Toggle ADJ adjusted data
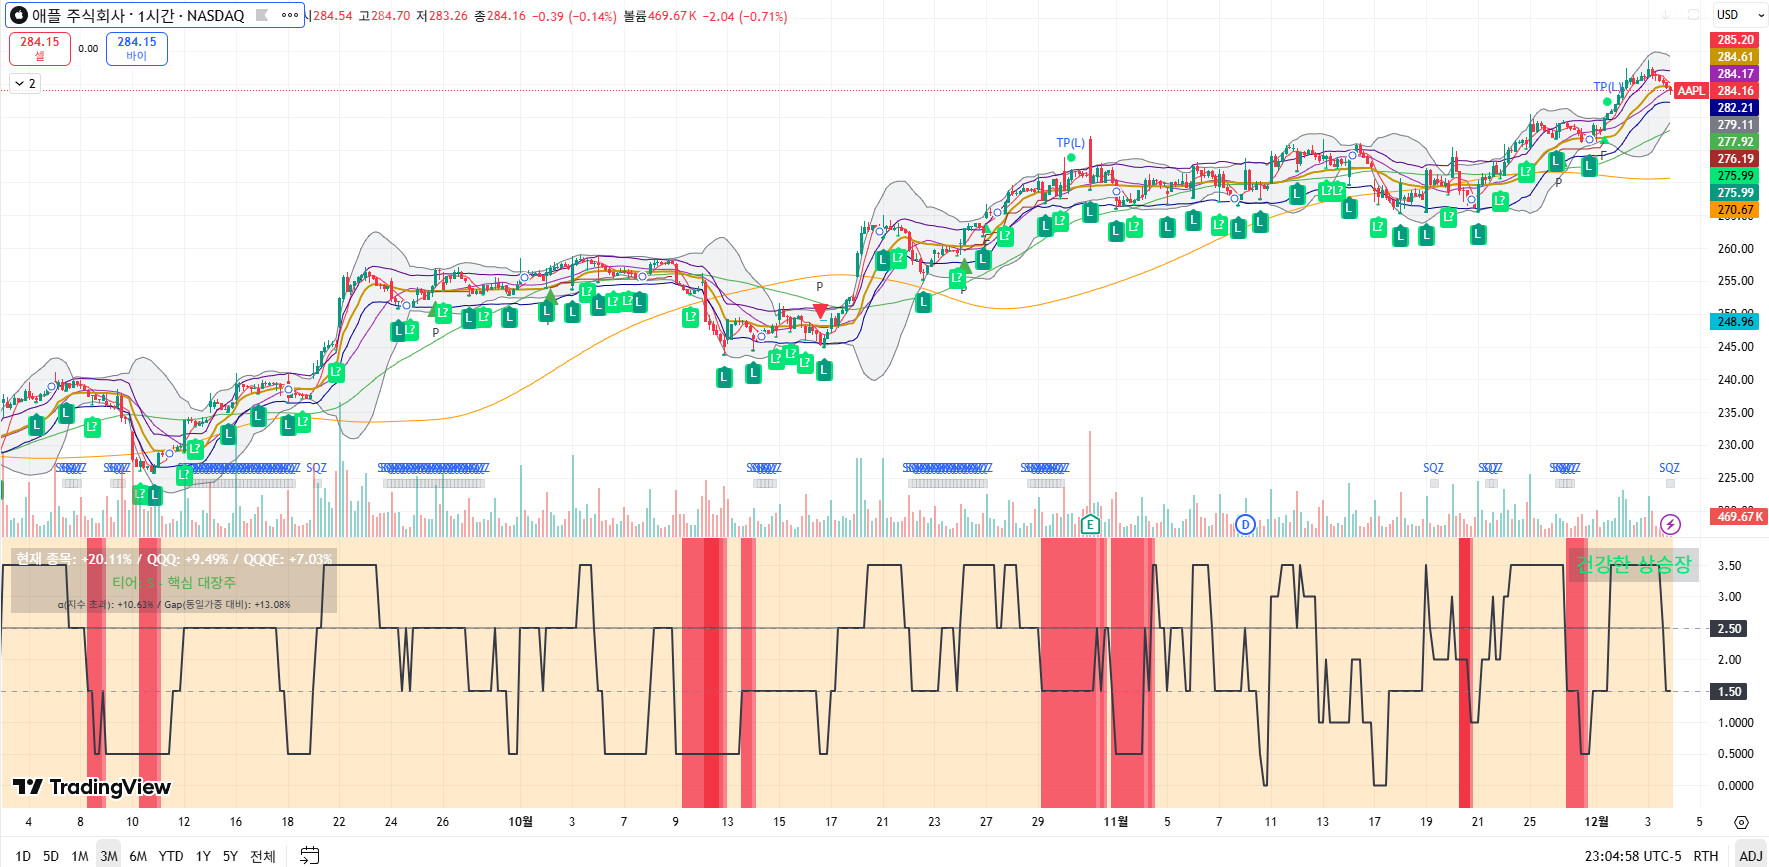Screen dimensions: 1769x867 (1751, 856)
